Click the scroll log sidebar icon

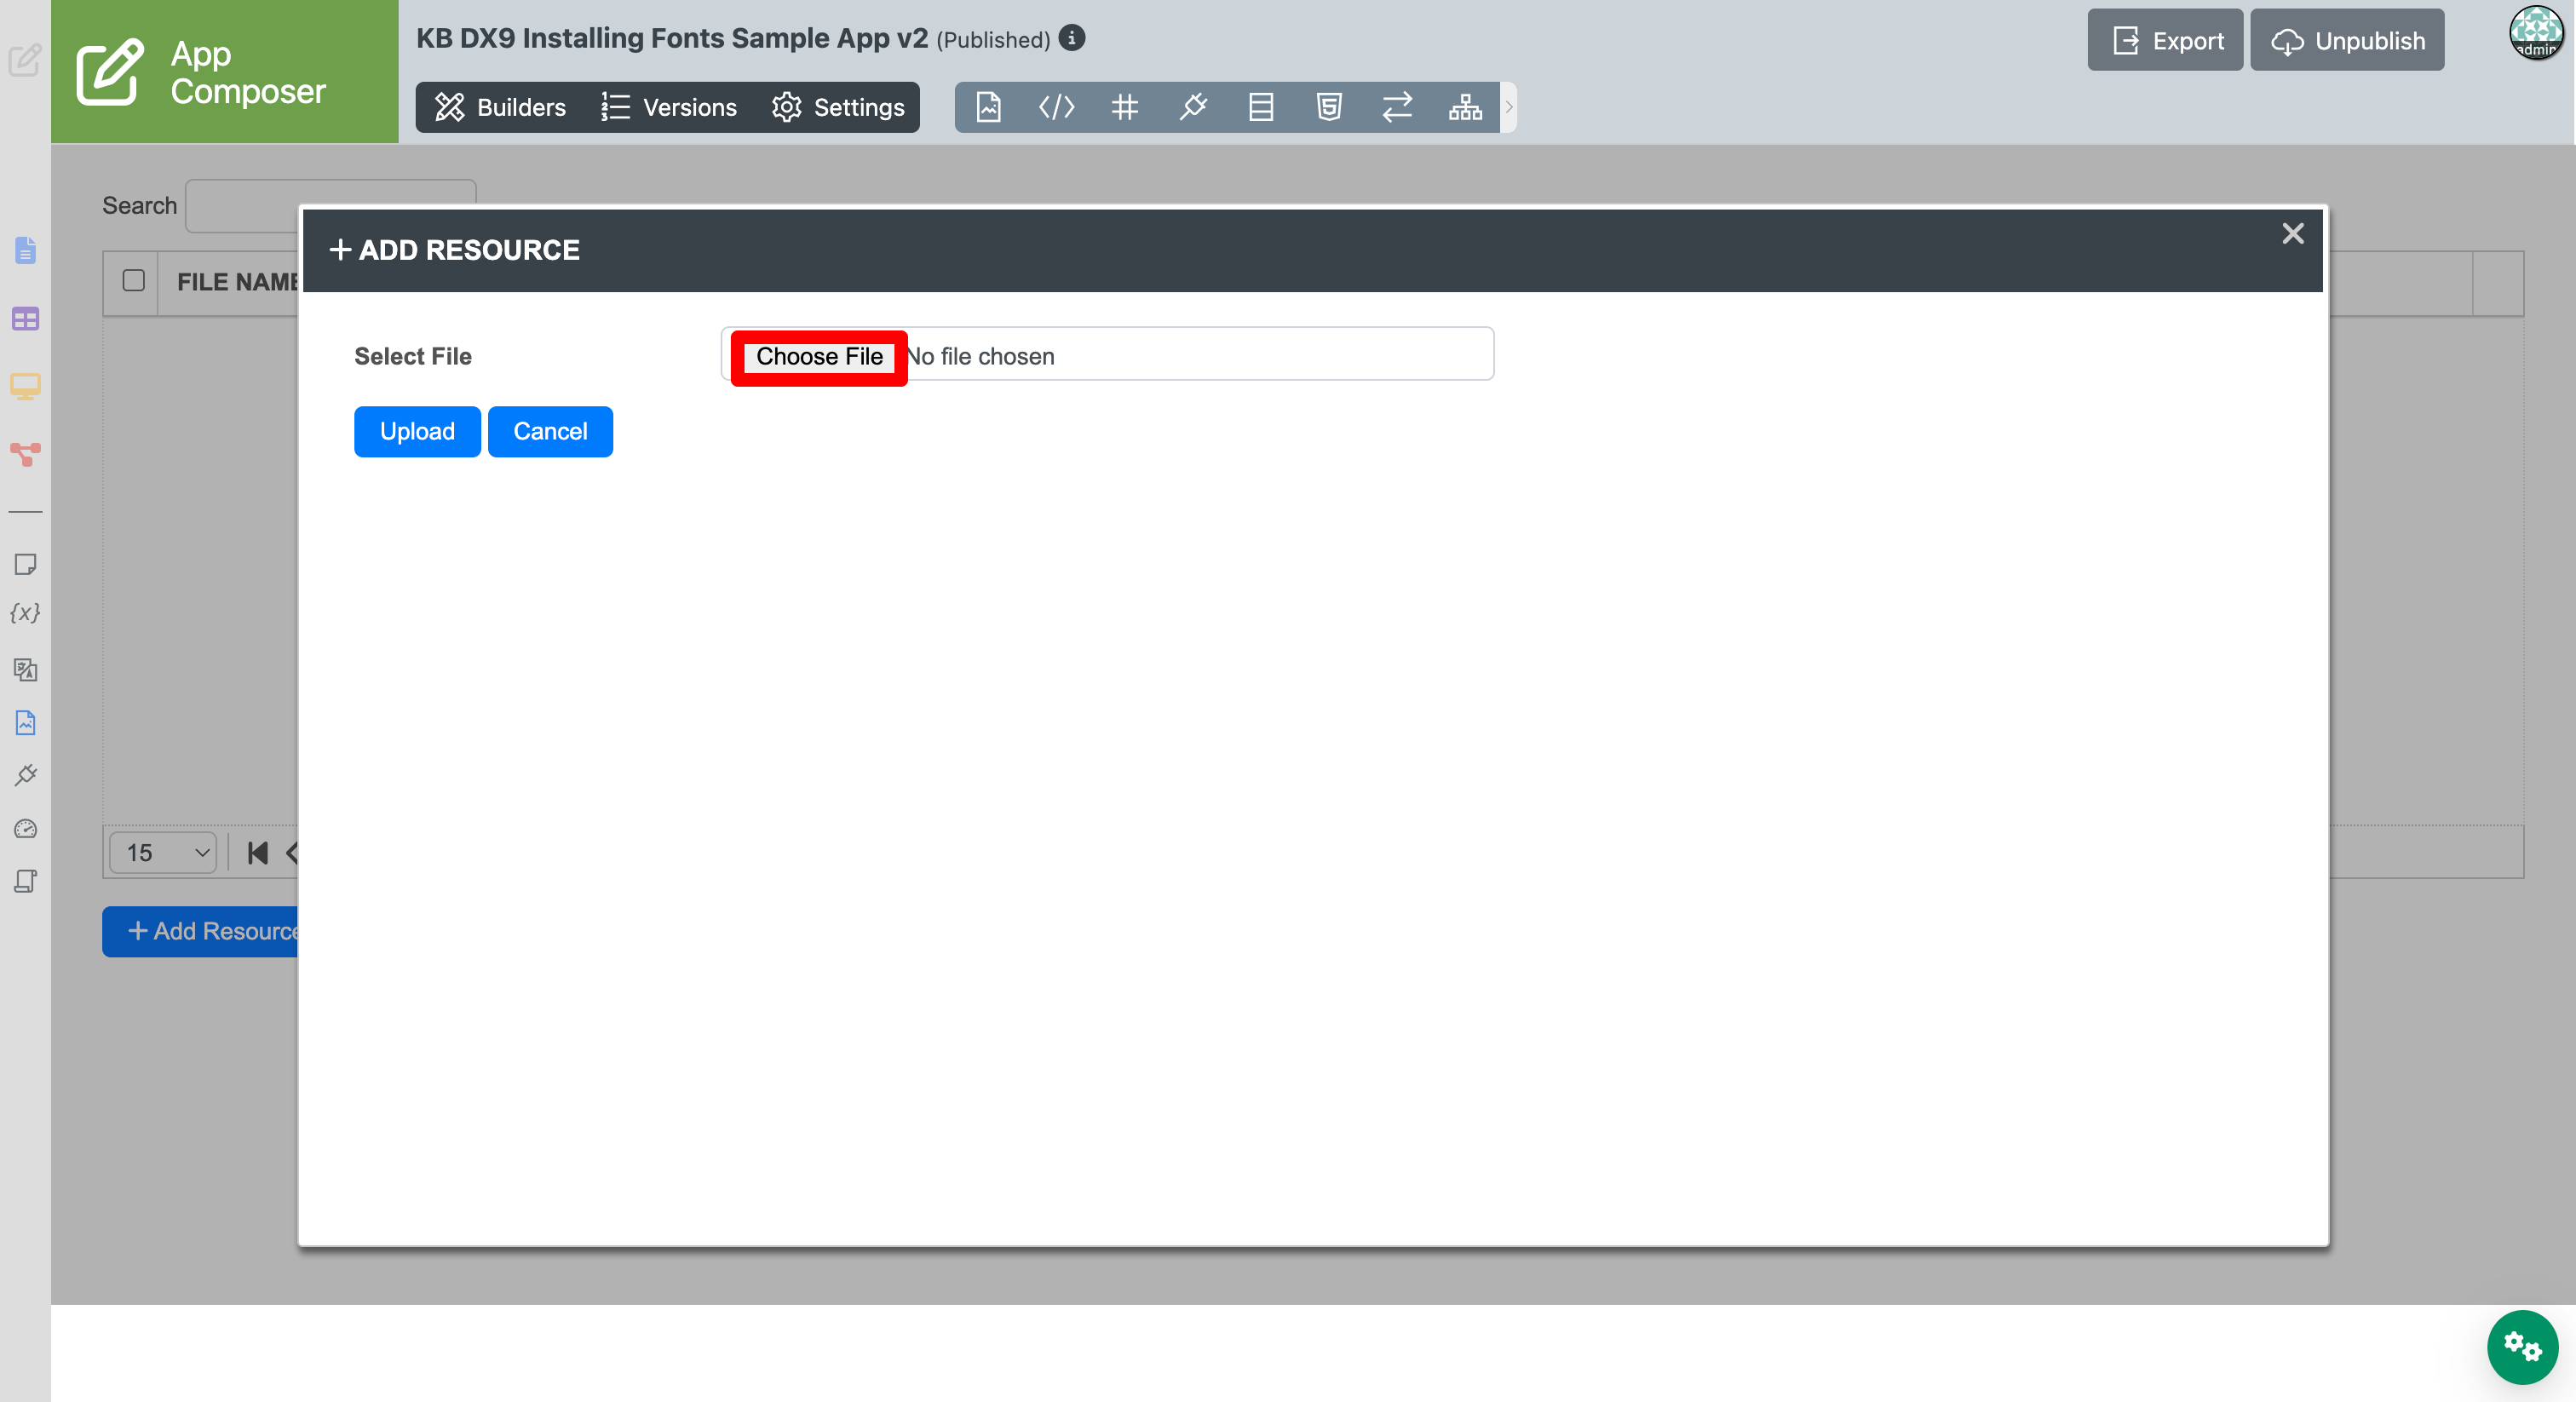pos(25,882)
